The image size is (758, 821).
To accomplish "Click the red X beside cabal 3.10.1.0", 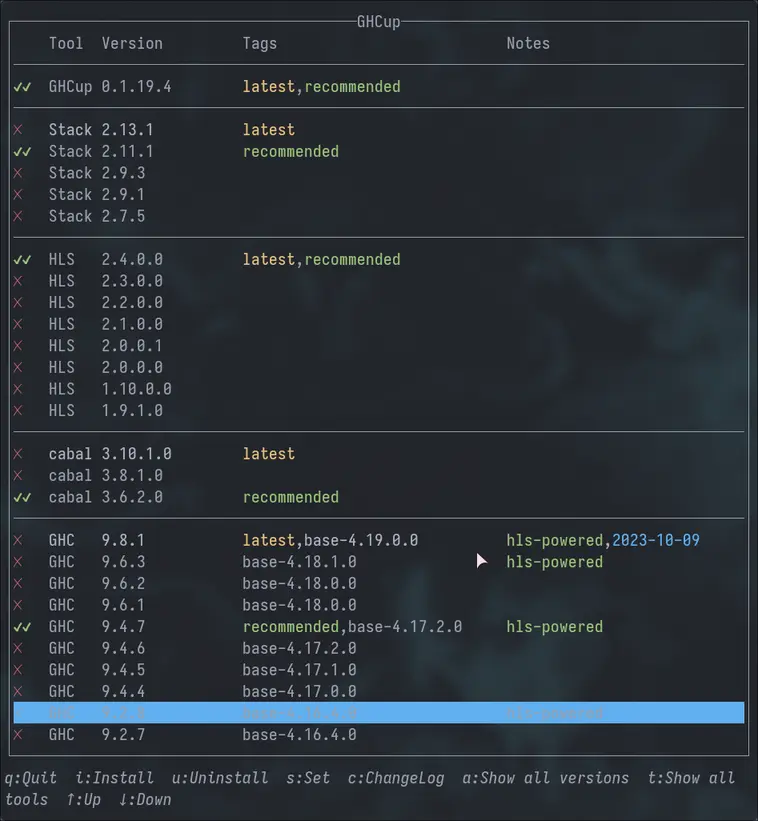I will 18,454.
